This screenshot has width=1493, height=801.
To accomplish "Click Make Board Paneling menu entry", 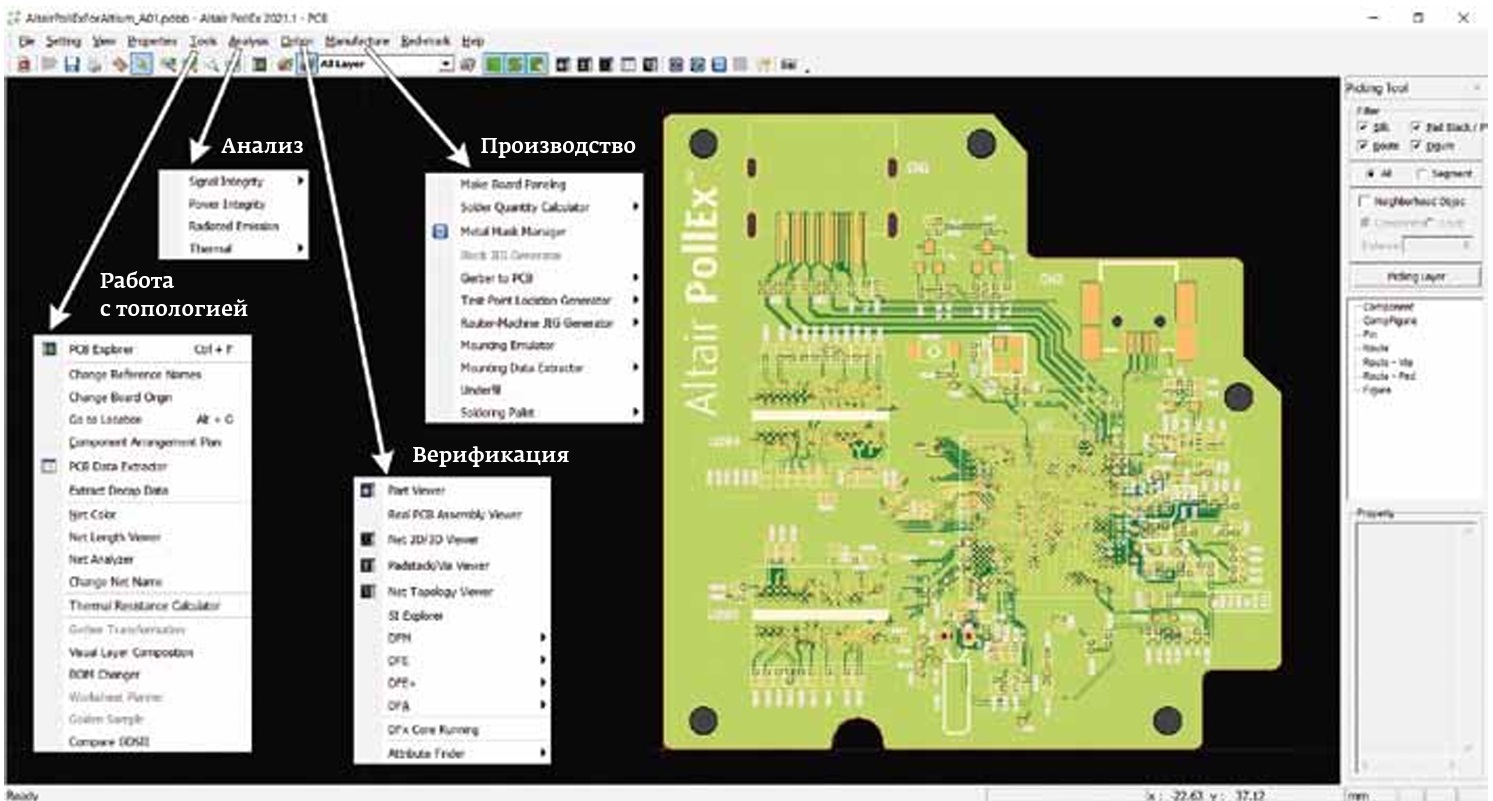I will [x=512, y=185].
